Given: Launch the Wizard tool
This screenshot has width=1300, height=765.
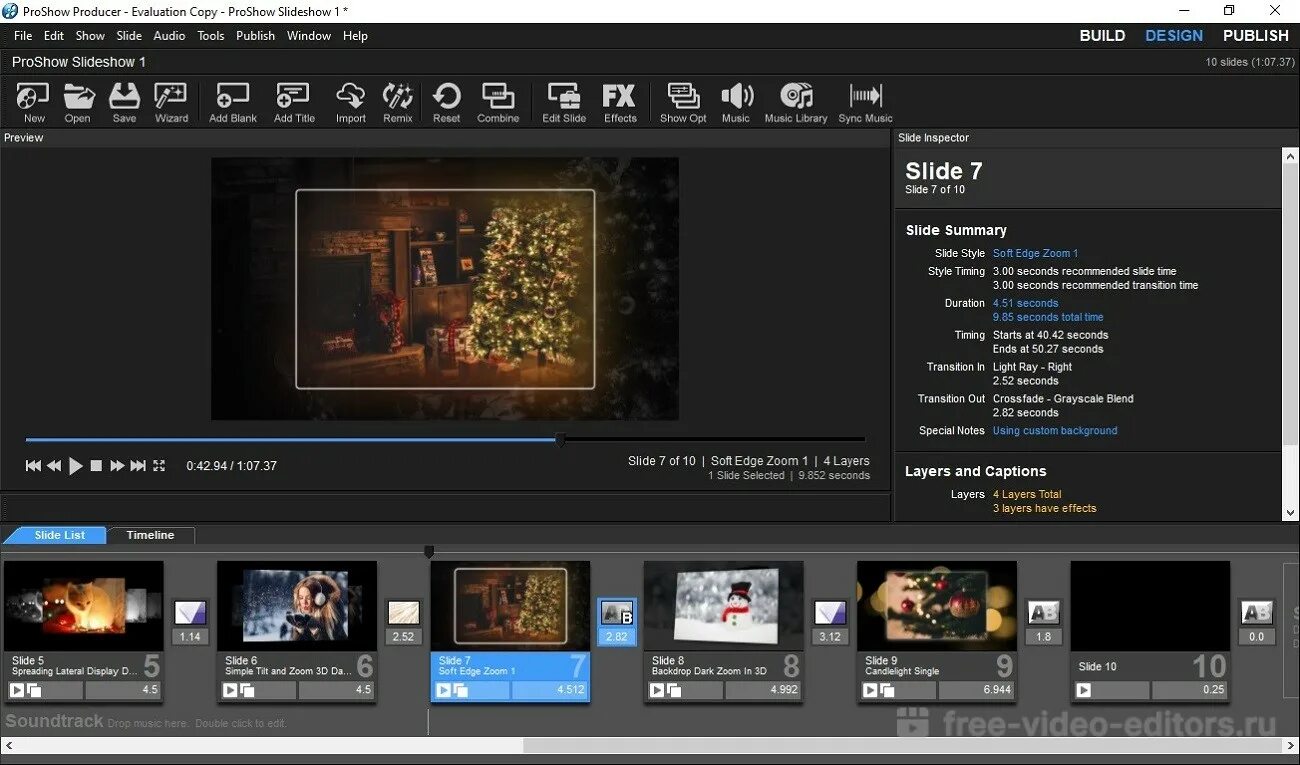Looking at the screenshot, I should [x=171, y=103].
